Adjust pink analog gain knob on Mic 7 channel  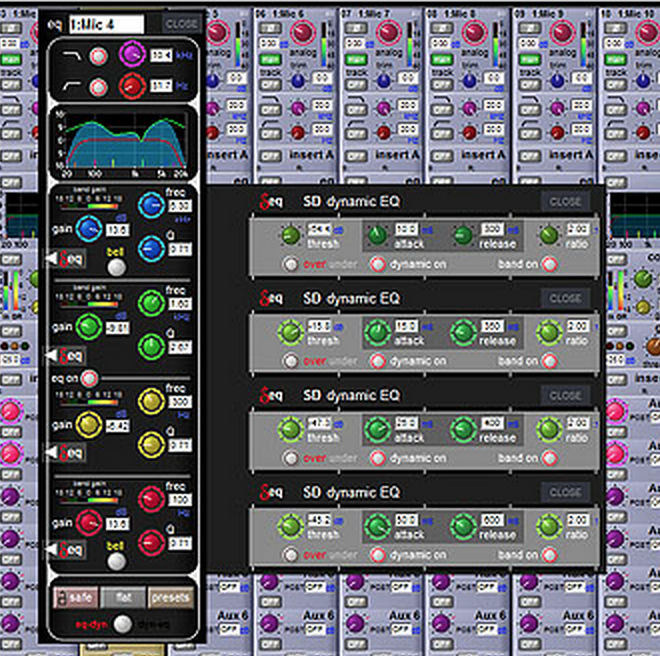tap(388, 32)
